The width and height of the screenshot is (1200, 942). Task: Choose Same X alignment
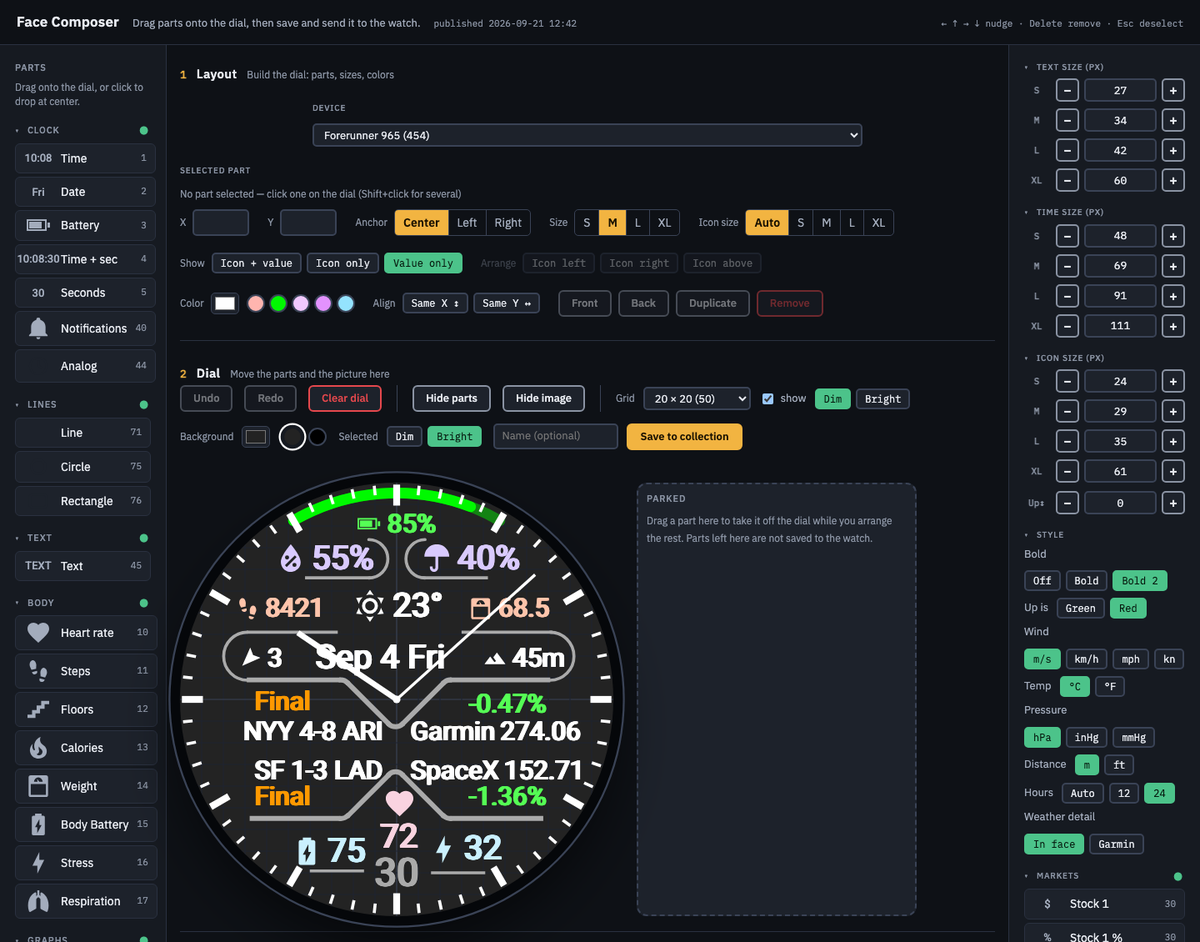[x=435, y=303]
